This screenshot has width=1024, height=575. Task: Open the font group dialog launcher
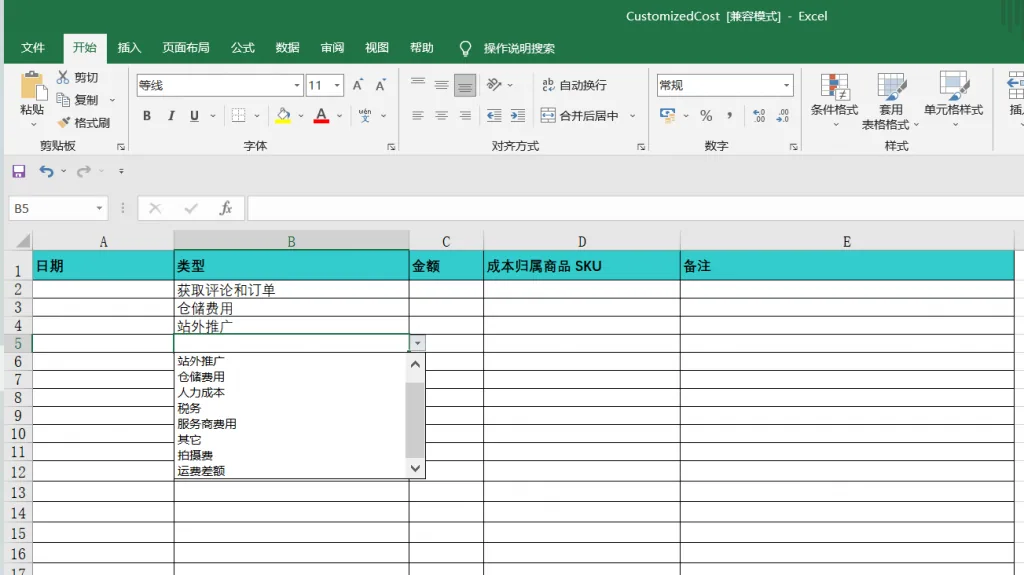(x=391, y=147)
